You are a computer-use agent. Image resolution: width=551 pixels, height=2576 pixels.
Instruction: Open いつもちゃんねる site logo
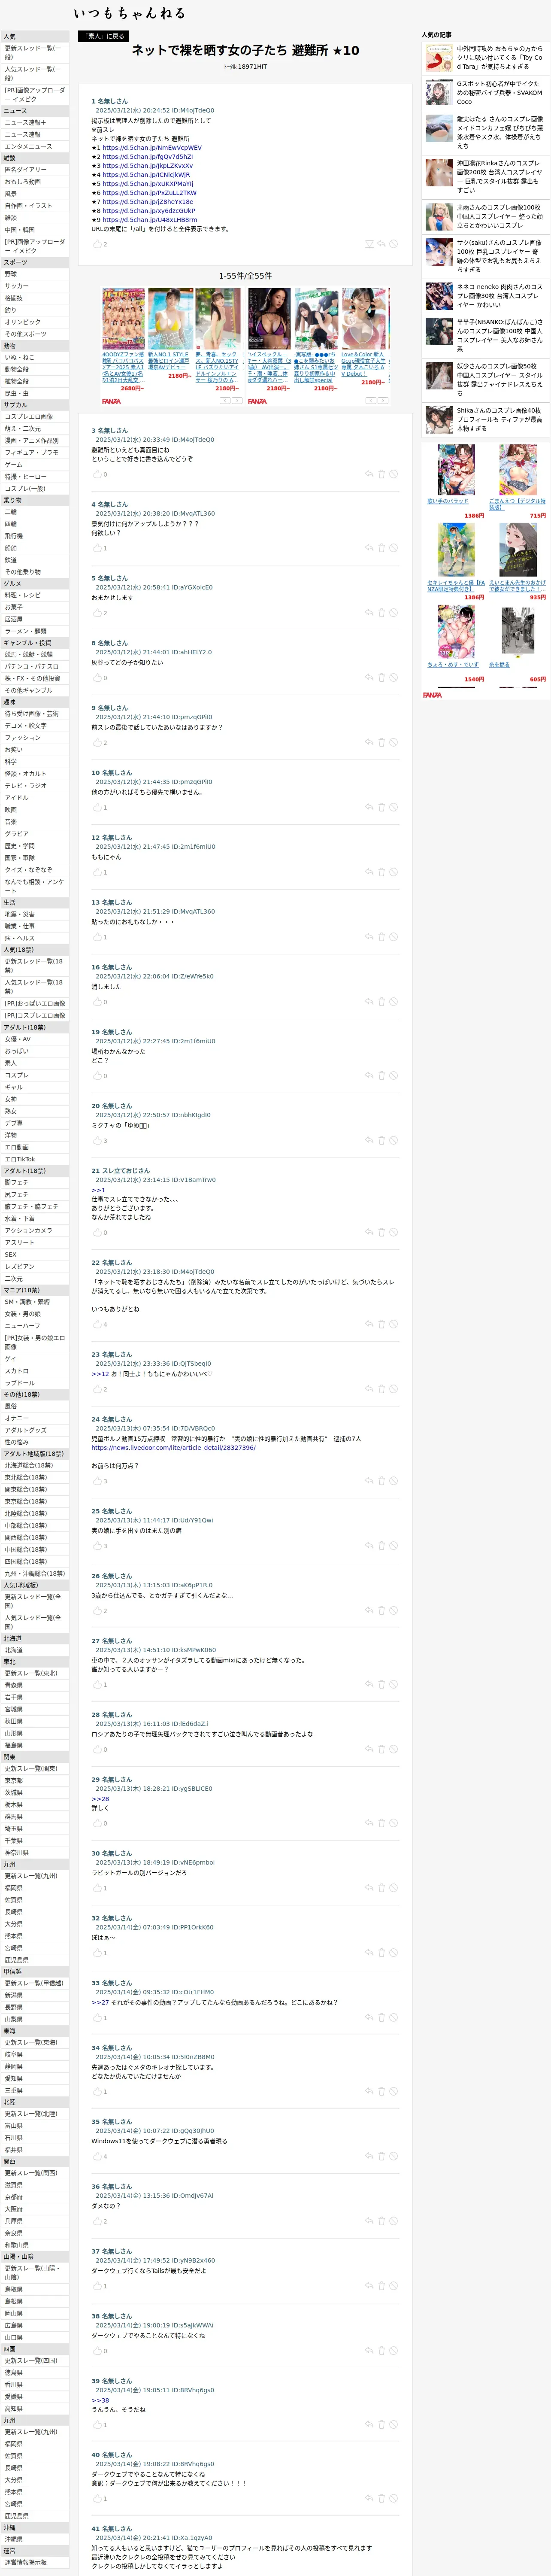tap(129, 13)
